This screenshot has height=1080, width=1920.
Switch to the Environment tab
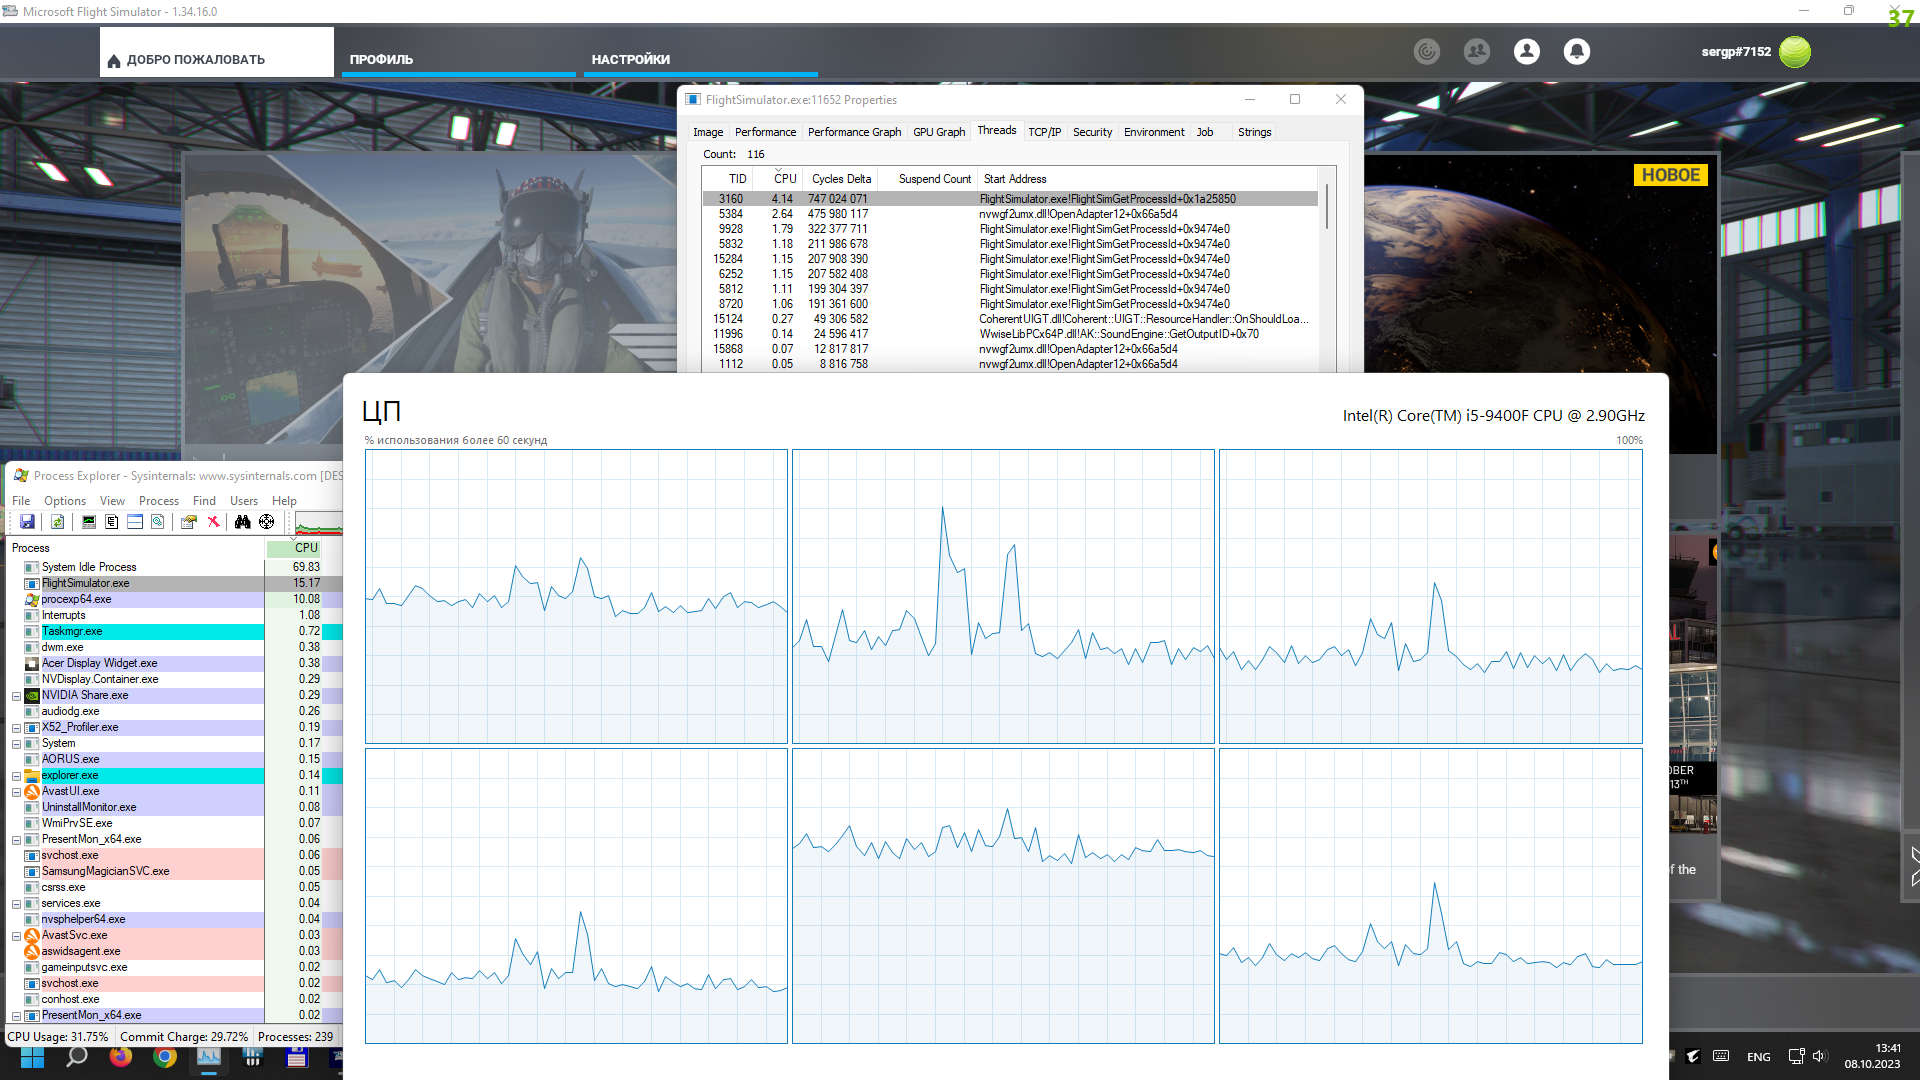click(x=1154, y=132)
